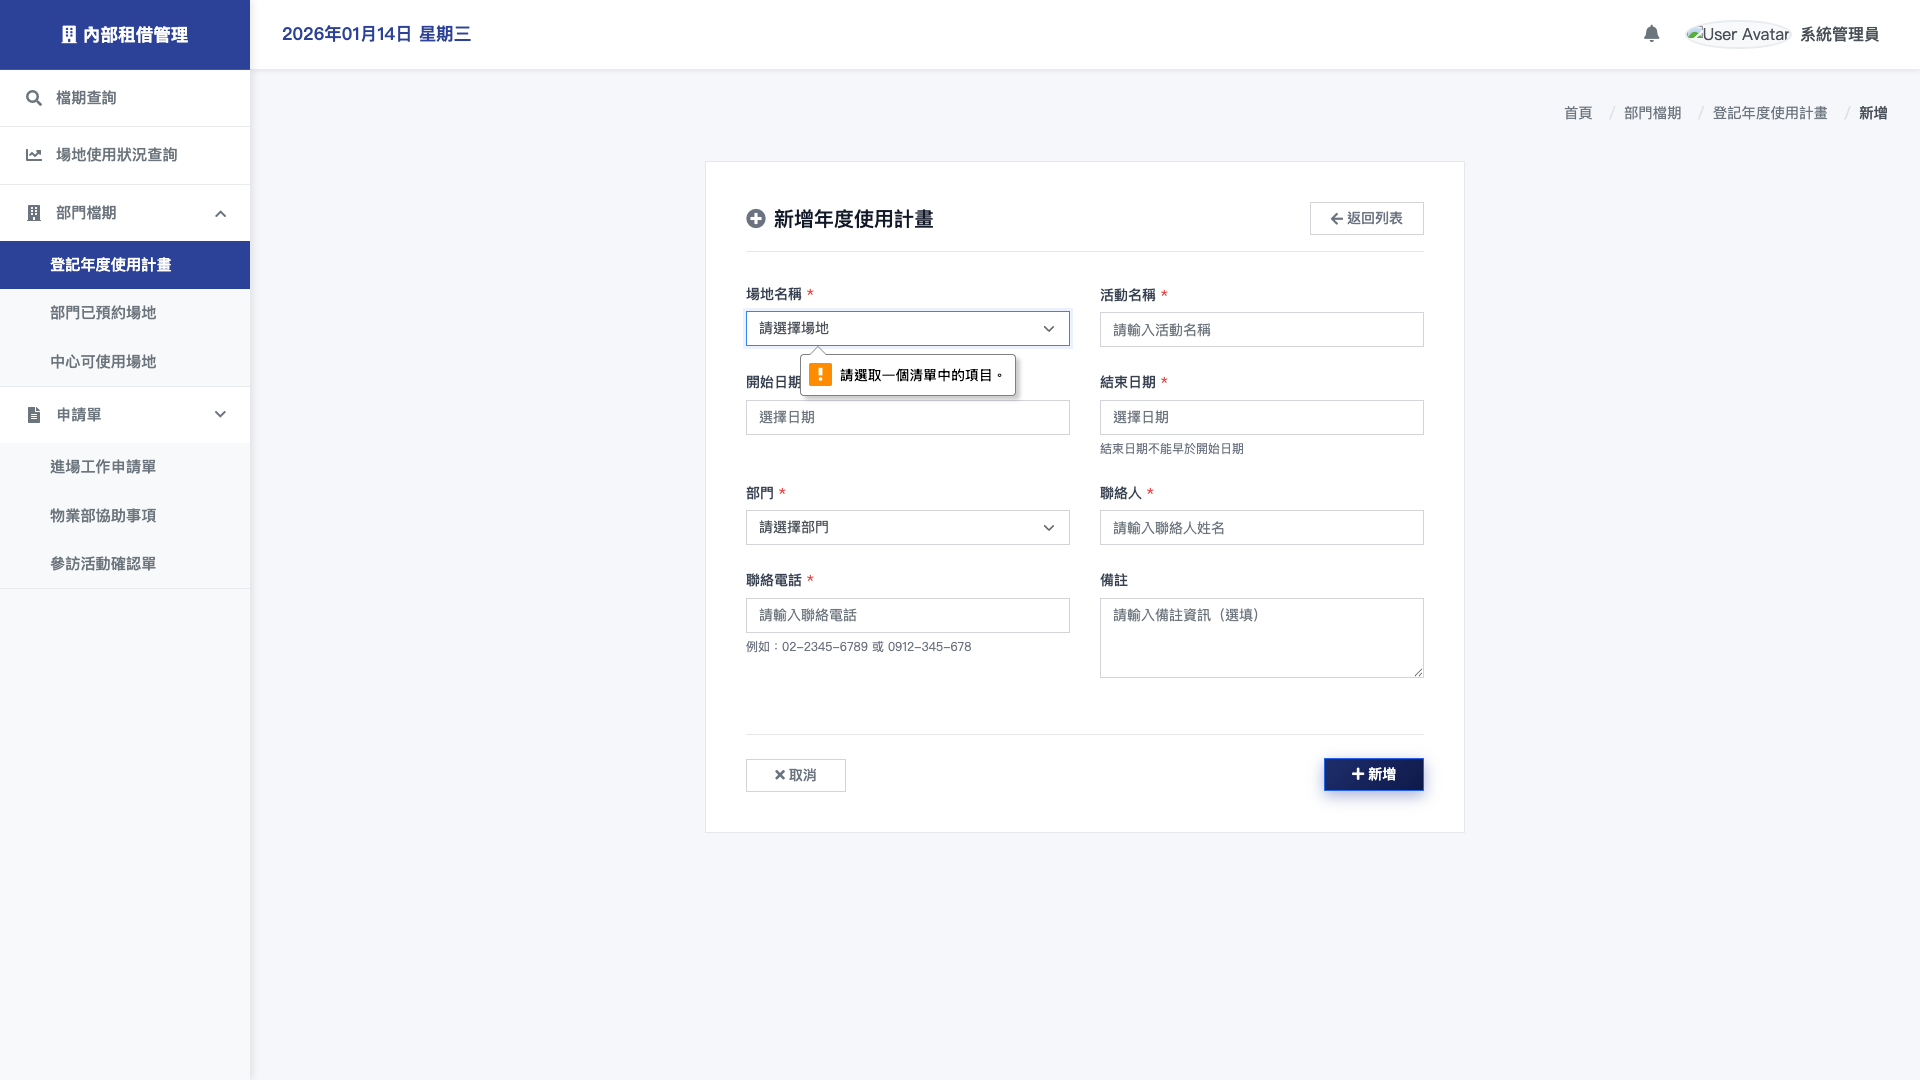Expand the 申請單 section chevron
The width and height of the screenshot is (1920, 1080).
221,414
